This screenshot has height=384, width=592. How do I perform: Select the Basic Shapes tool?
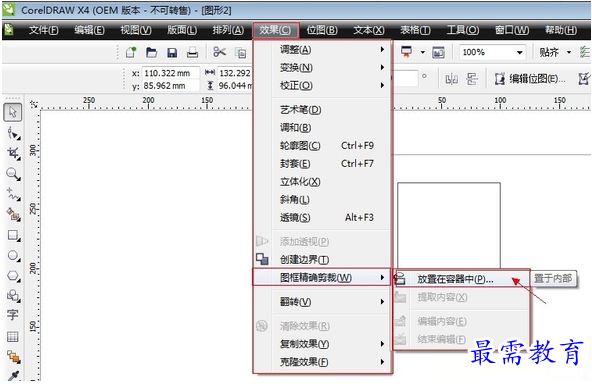[14, 295]
